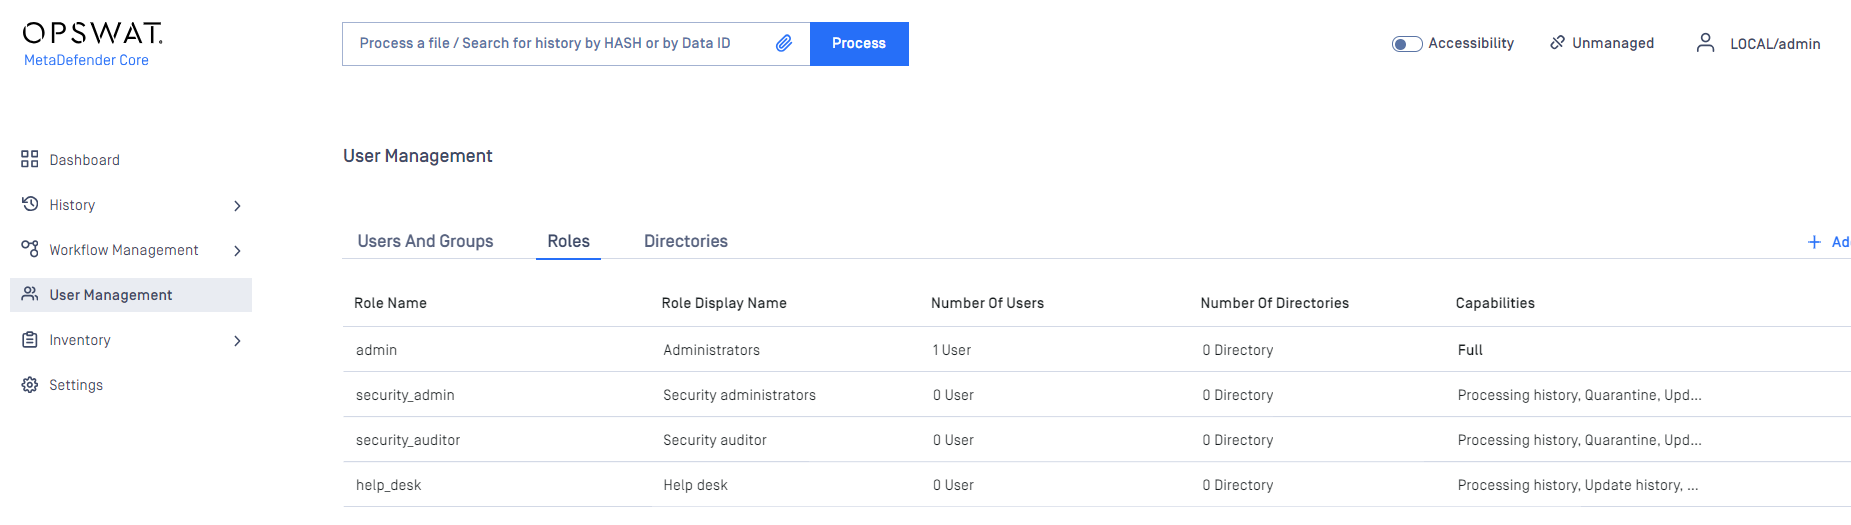Click the History clock icon
The image size is (1851, 525).
[x=30, y=204]
